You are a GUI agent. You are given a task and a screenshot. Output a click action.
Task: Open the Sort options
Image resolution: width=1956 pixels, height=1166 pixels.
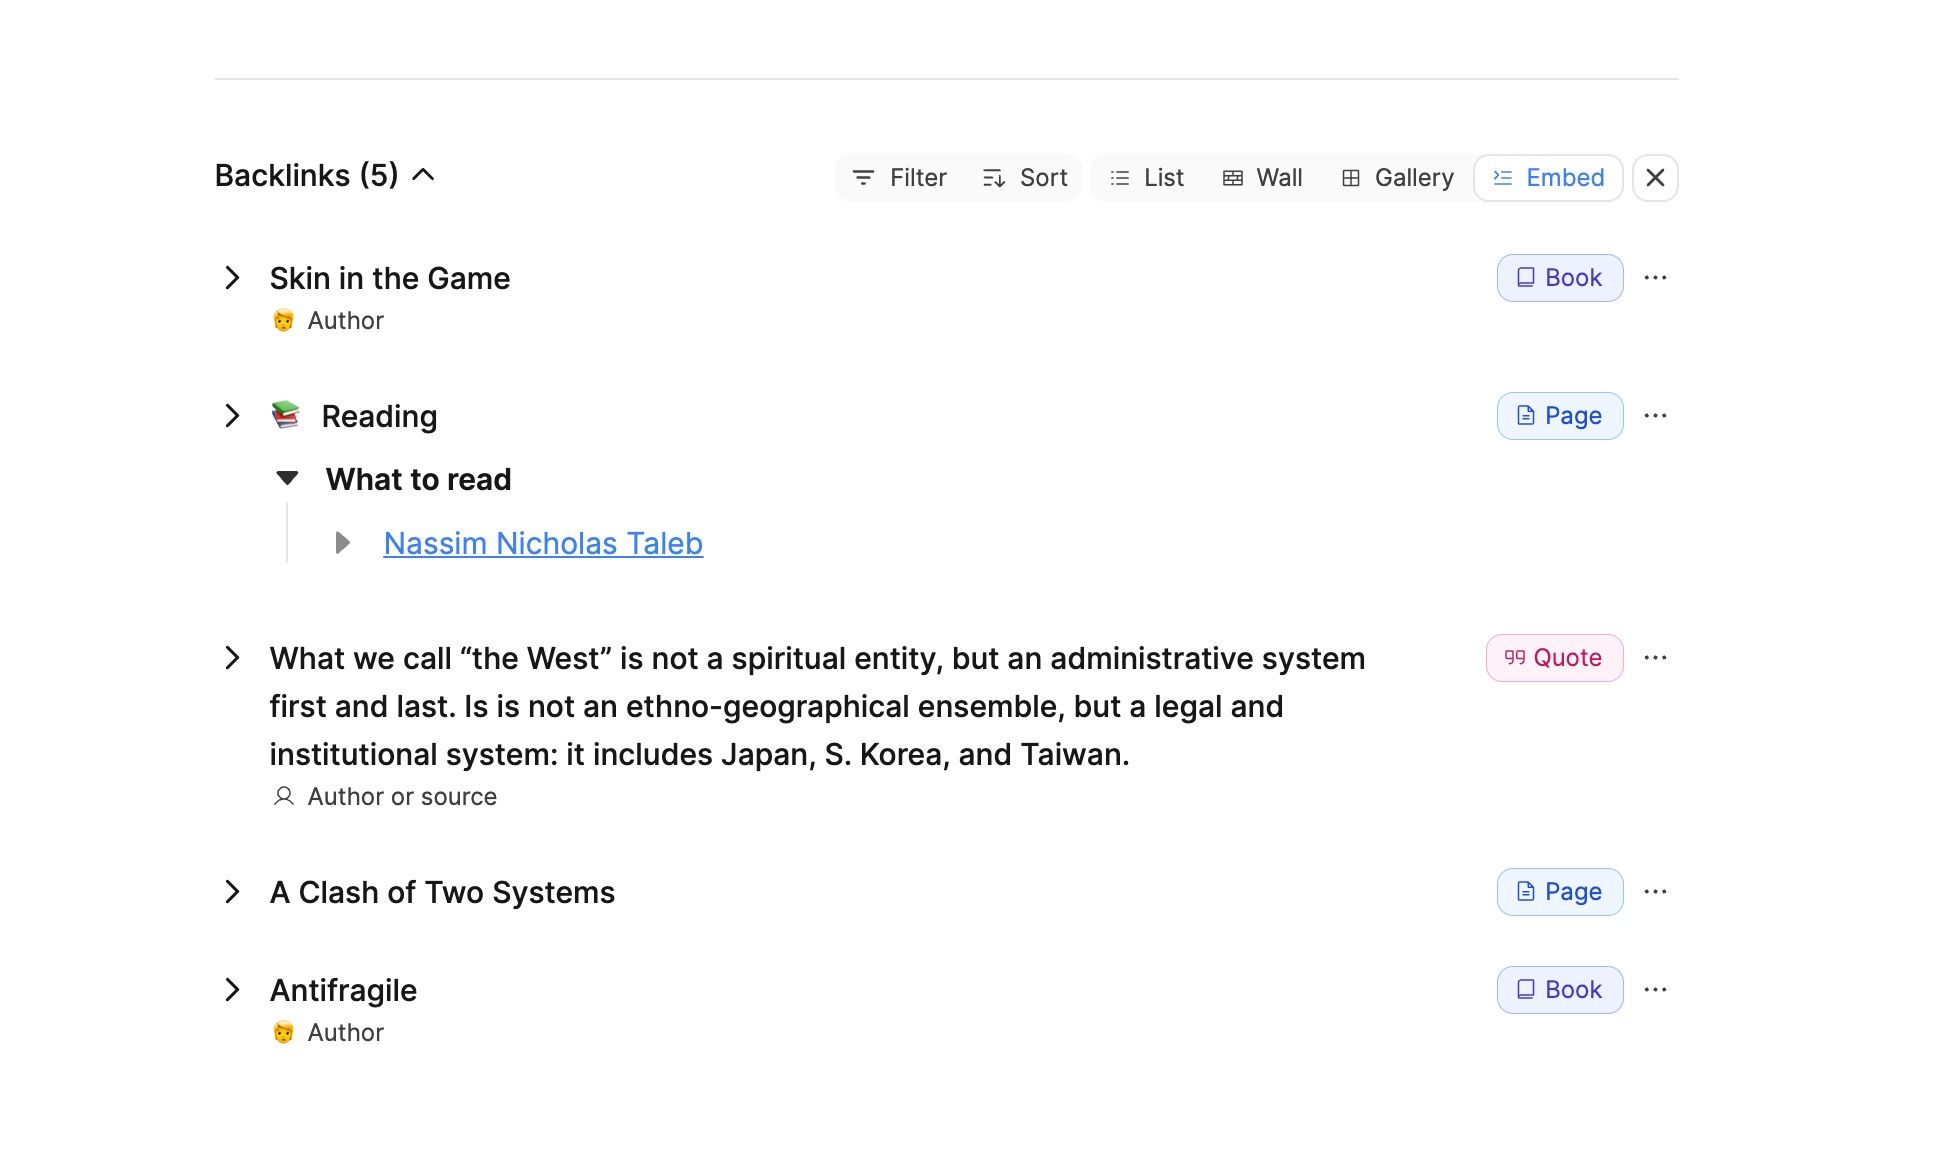tap(1025, 178)
